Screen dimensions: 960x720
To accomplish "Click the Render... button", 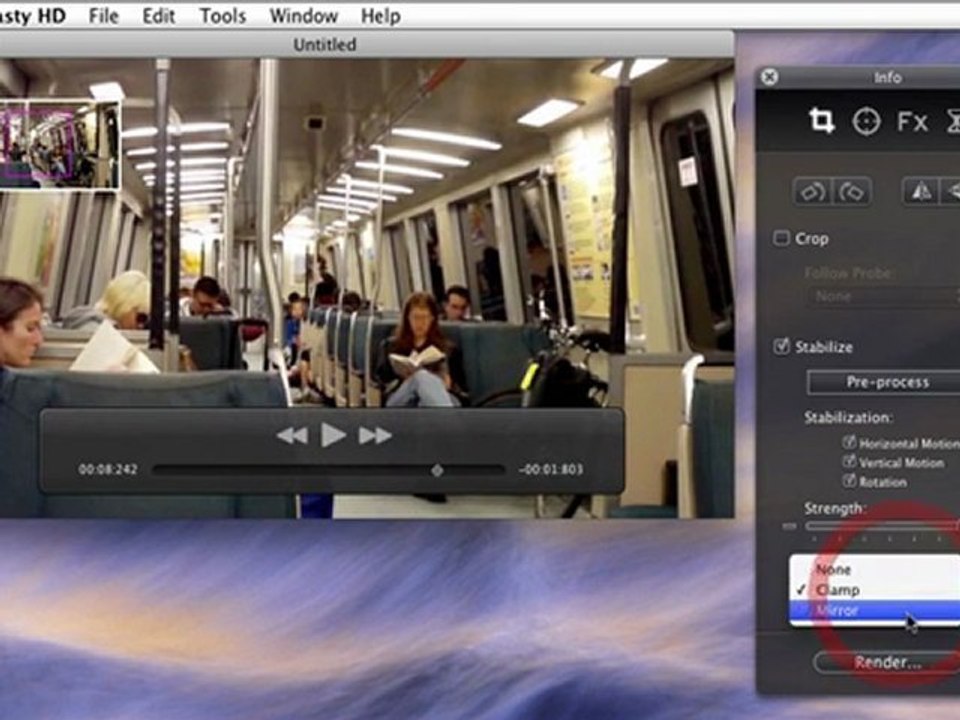I will [887, 662].
